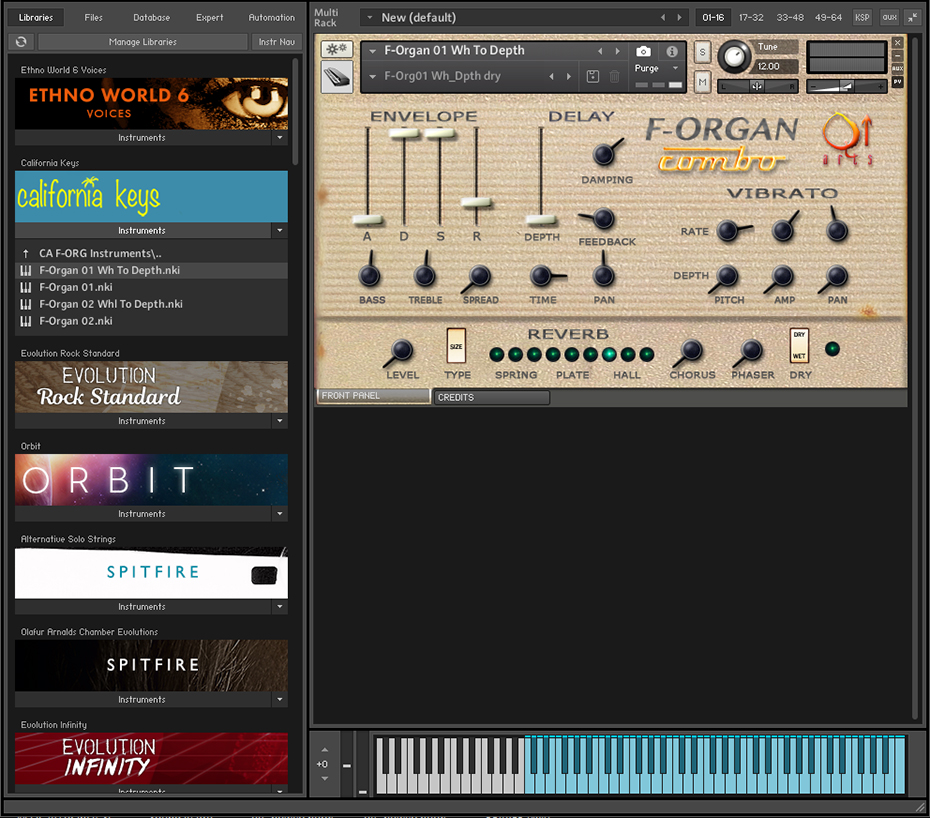Click the Treble knob
This screenshot has width=930, height=818.
424,276
